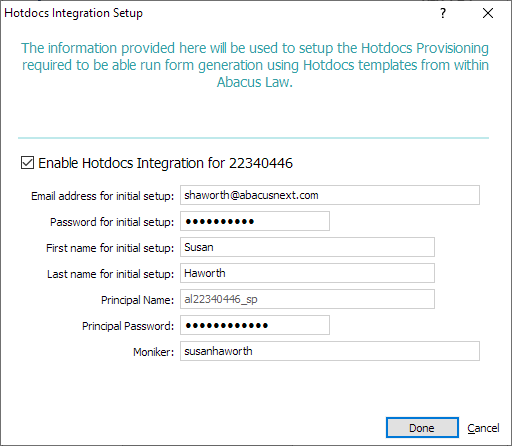The width and height of the screenshot is (512, 446).
Task: Click the Last name for initial setup label
Action: (x=111, y=274)
